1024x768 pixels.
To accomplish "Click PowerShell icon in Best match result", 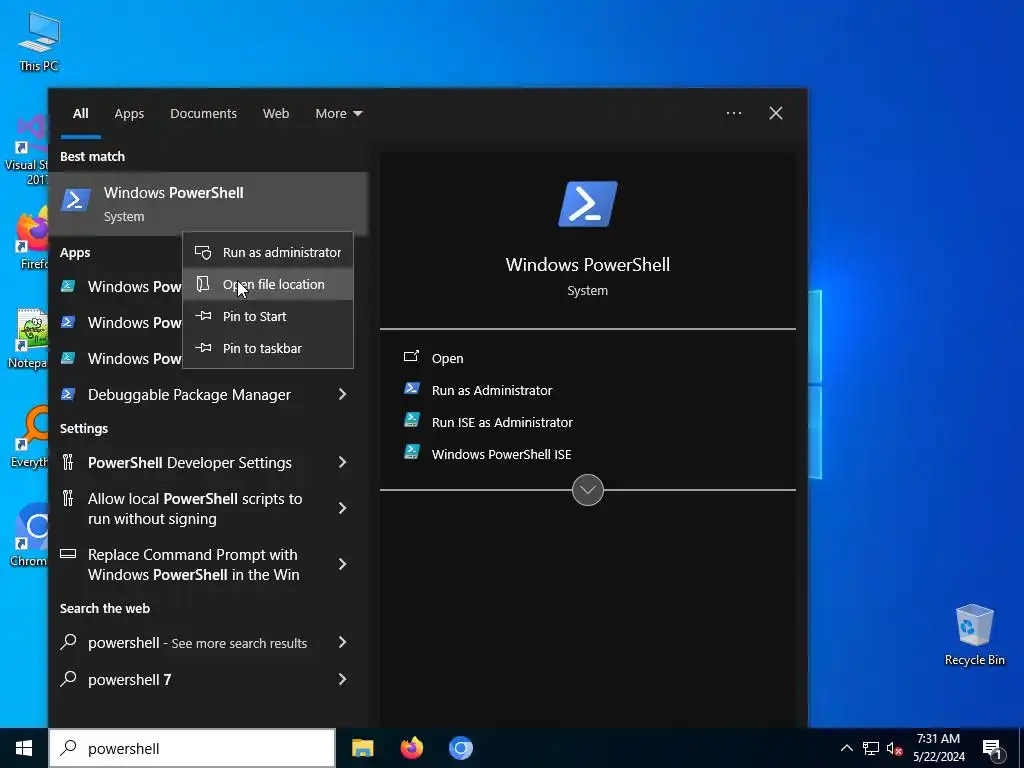I will click(76, 200).
